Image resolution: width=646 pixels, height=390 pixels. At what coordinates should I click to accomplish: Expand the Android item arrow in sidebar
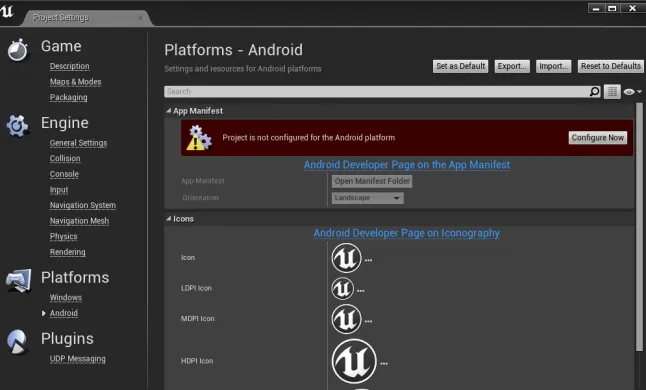44,313
